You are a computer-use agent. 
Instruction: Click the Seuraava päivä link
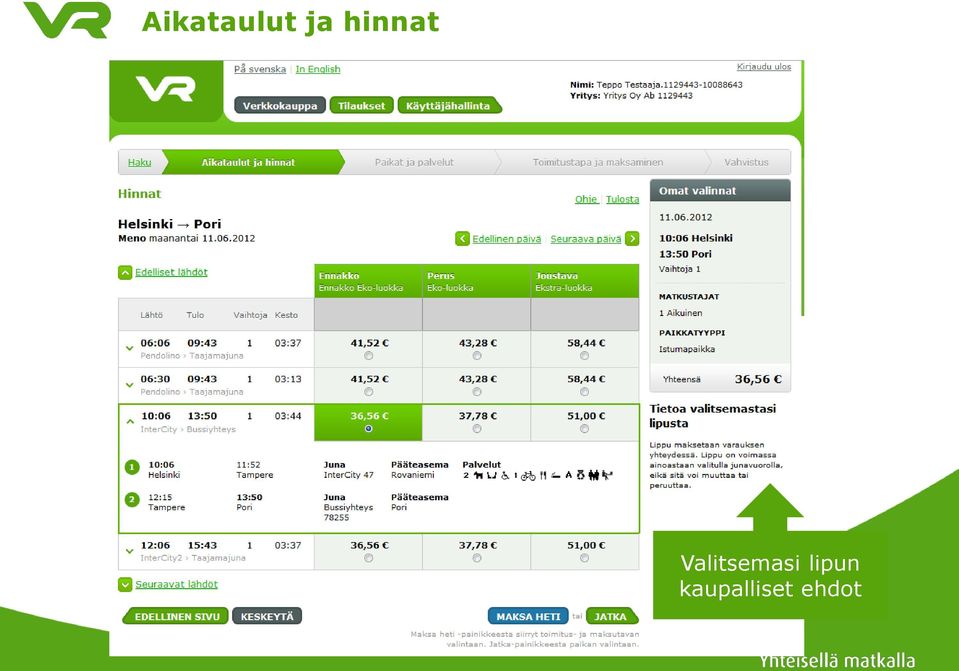pyautogui.click(x=586, y=239)
